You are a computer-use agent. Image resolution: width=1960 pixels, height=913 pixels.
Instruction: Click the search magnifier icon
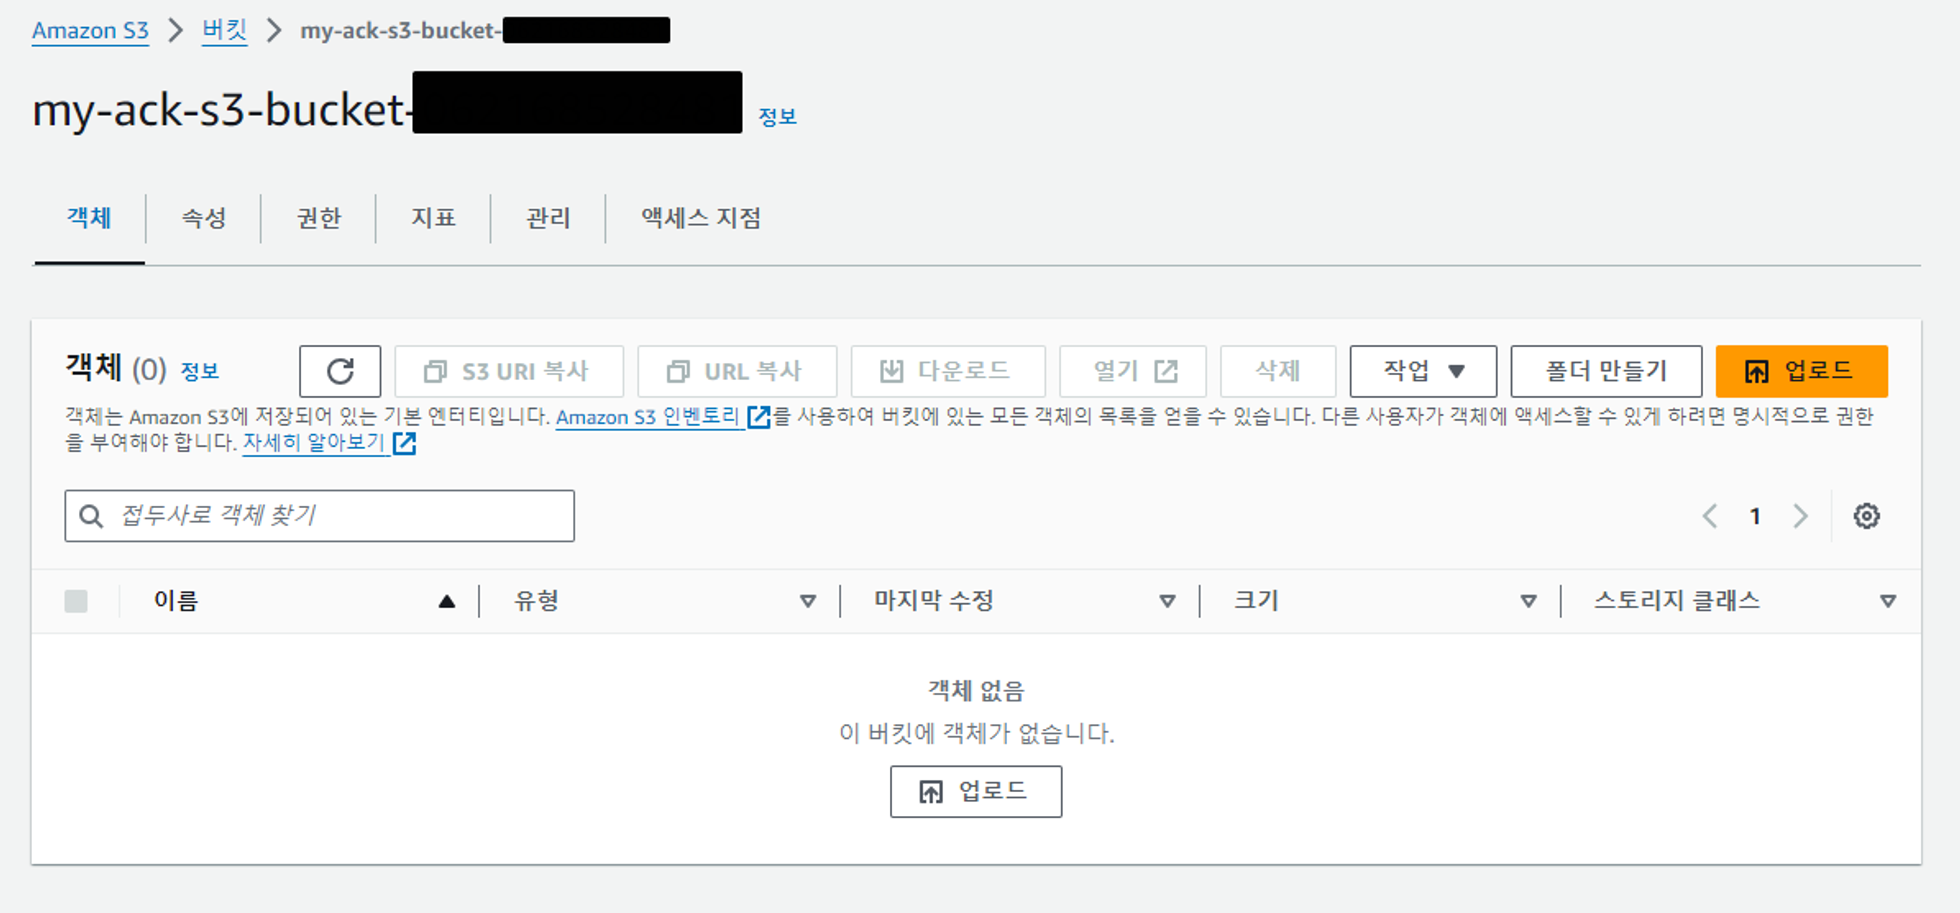click(x=91, y=516)
